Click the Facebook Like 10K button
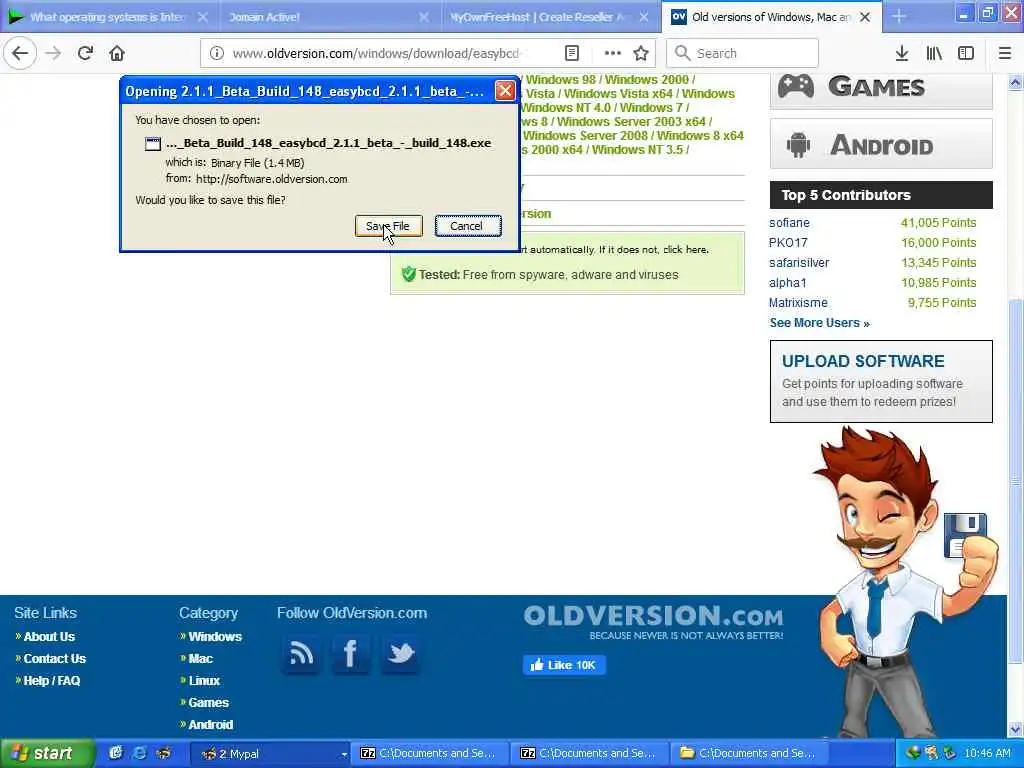Image resolution: width=1024 pixels, height=768 pixels. click(x=564, y=665)
